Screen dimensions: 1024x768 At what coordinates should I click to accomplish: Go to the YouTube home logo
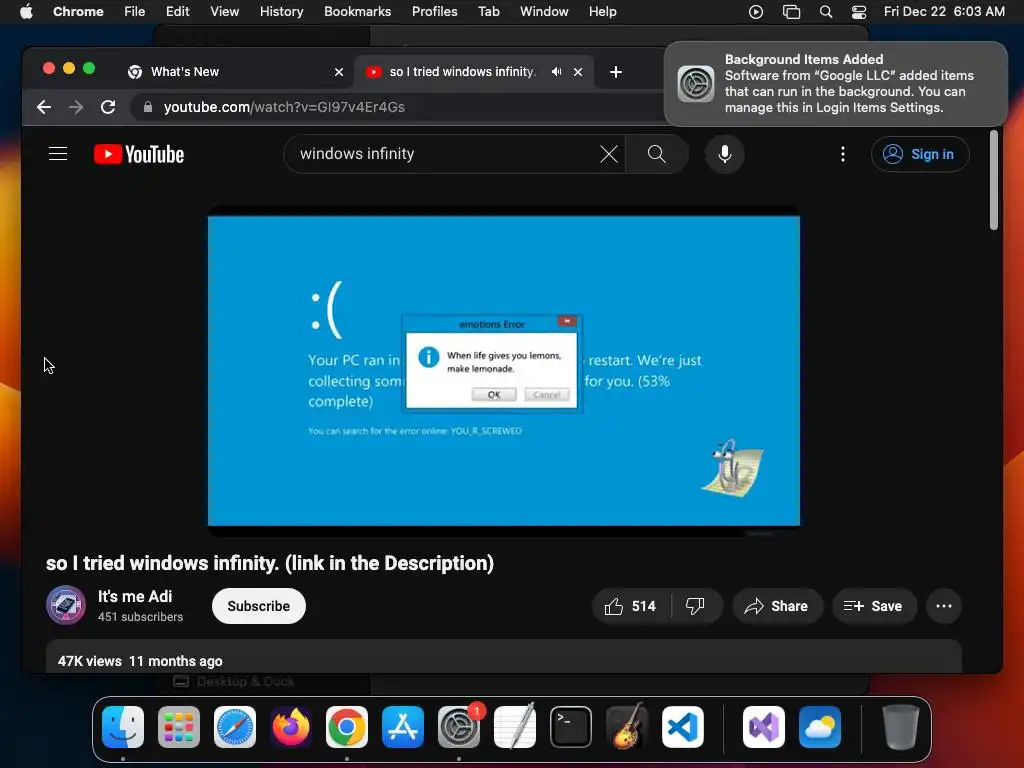(139, 154)
